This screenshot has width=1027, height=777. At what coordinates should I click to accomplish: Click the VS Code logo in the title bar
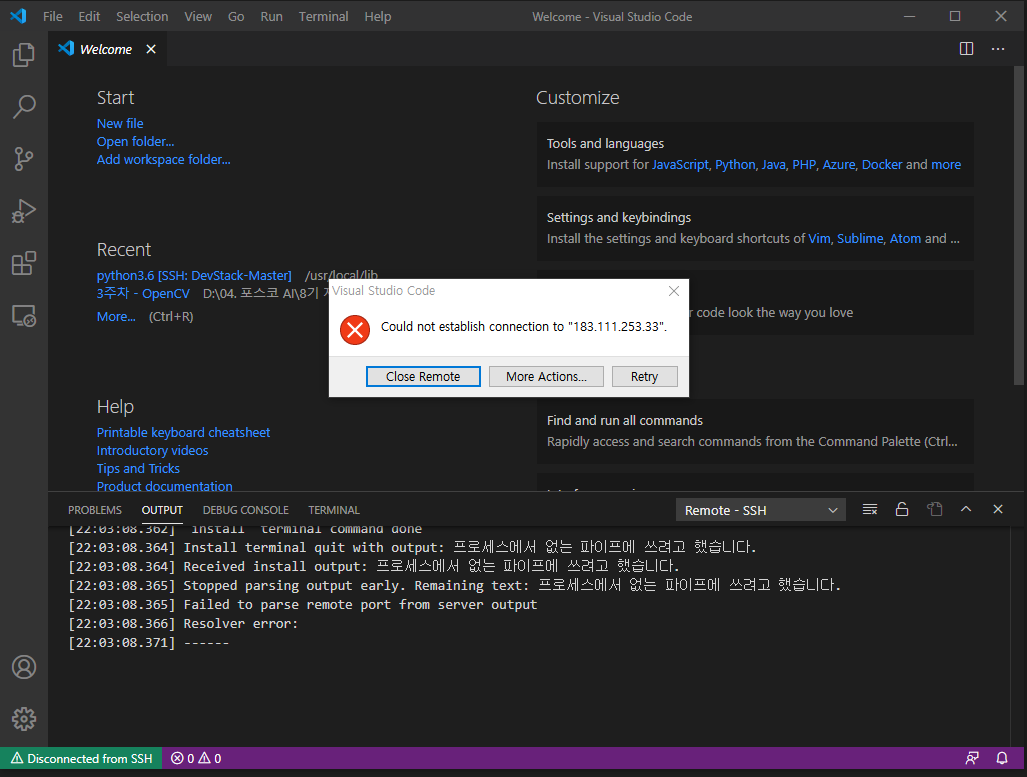pyautogui.click(x=18, y=16)
